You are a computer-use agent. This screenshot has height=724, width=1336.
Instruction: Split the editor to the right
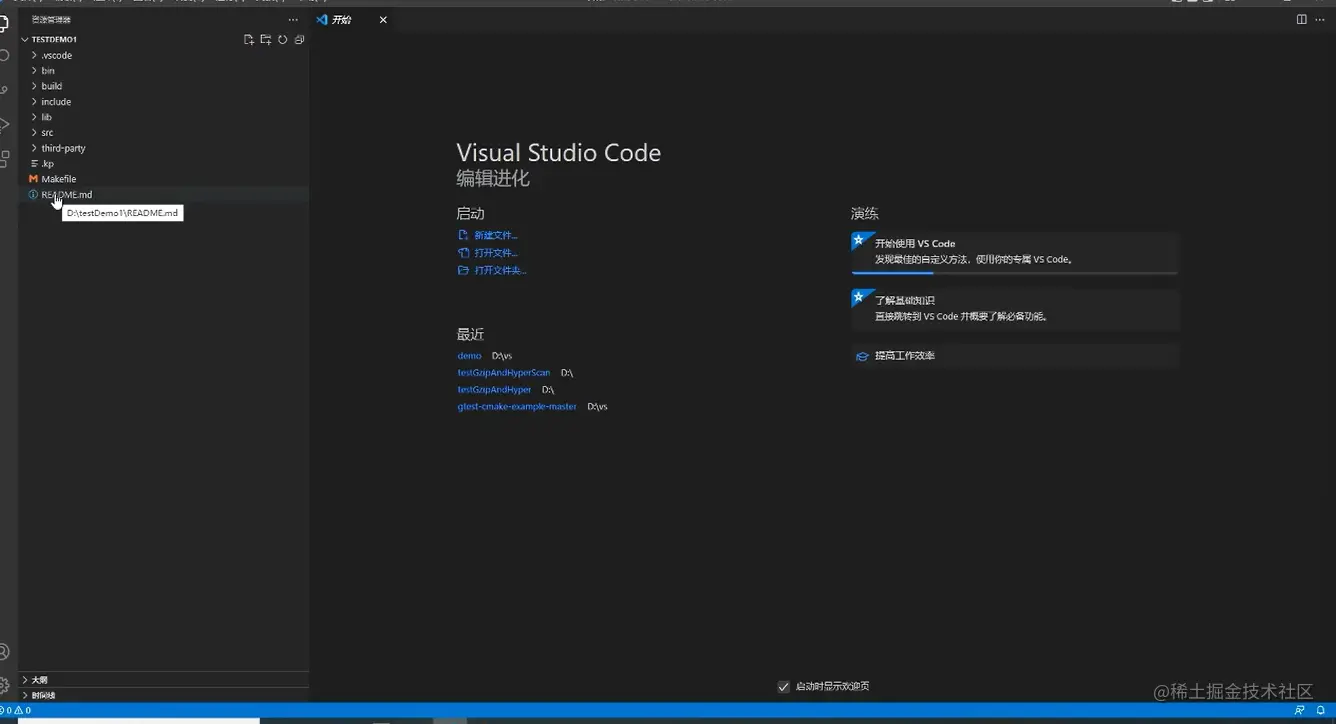(x=1301, y=19)
